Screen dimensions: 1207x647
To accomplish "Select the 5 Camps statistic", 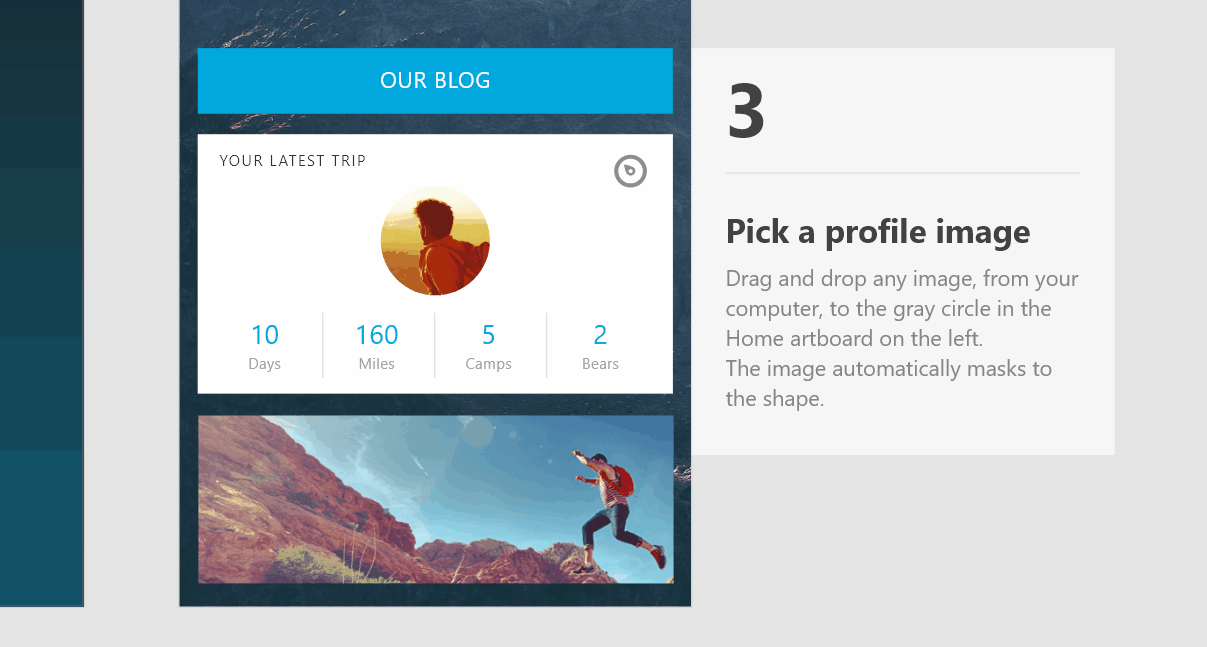I will [x=488, y=346].
